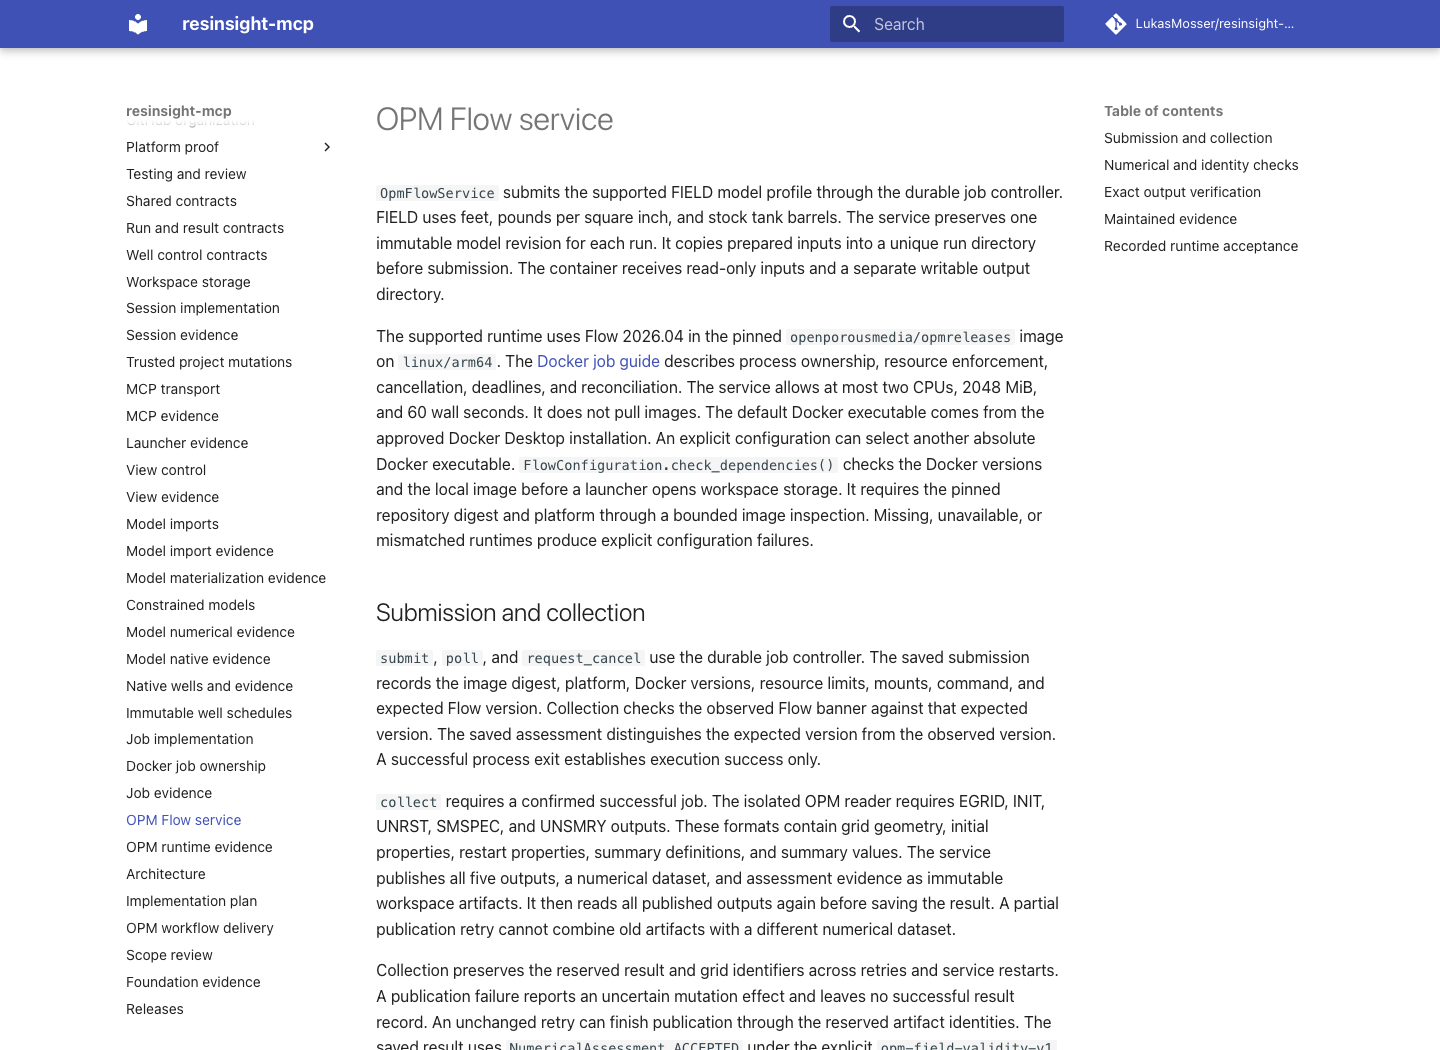Click the MkDocs logo icon in header
The image size is (1440, 1050).
pyautogui.click(x=138, y=24)
